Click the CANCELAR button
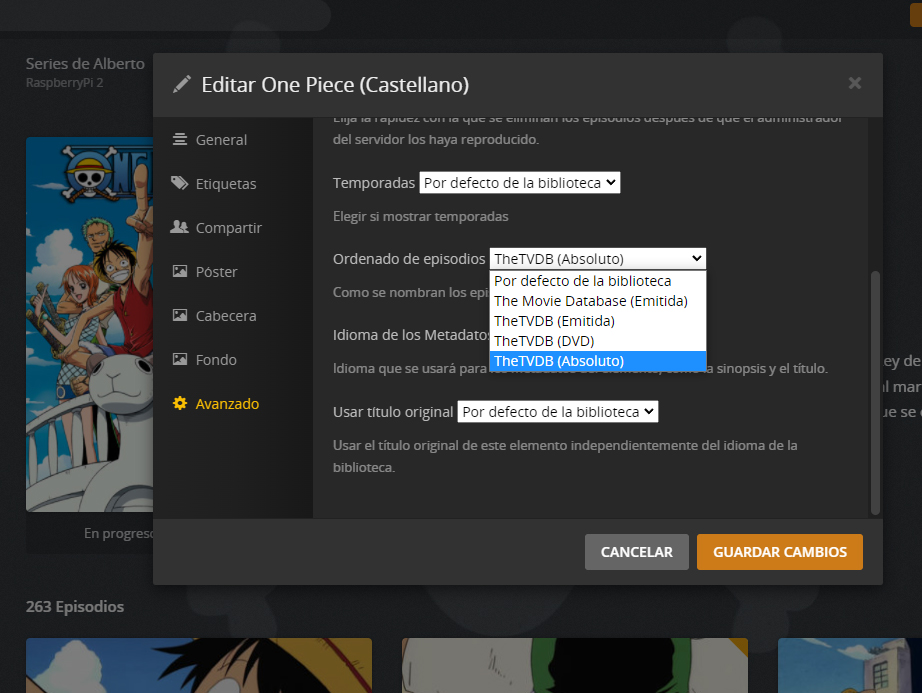Image resolution: width=922 pixels, height=693 pixels. [636, 552]
